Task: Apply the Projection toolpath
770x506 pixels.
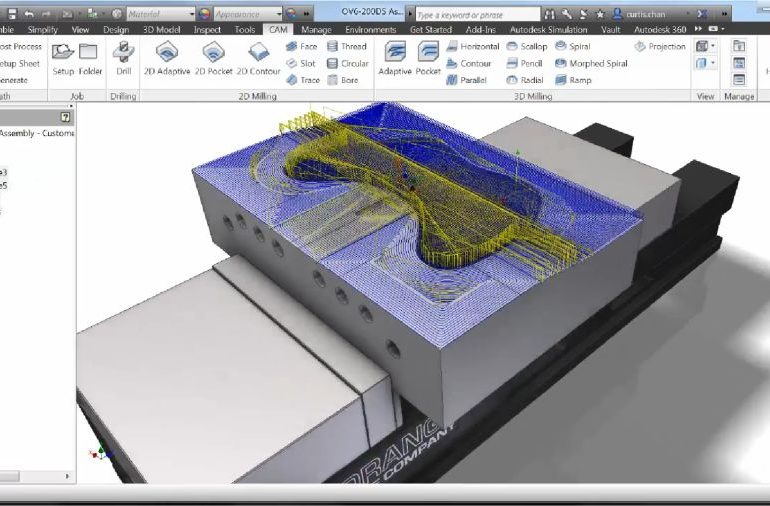Action: (x=660, y=47)
